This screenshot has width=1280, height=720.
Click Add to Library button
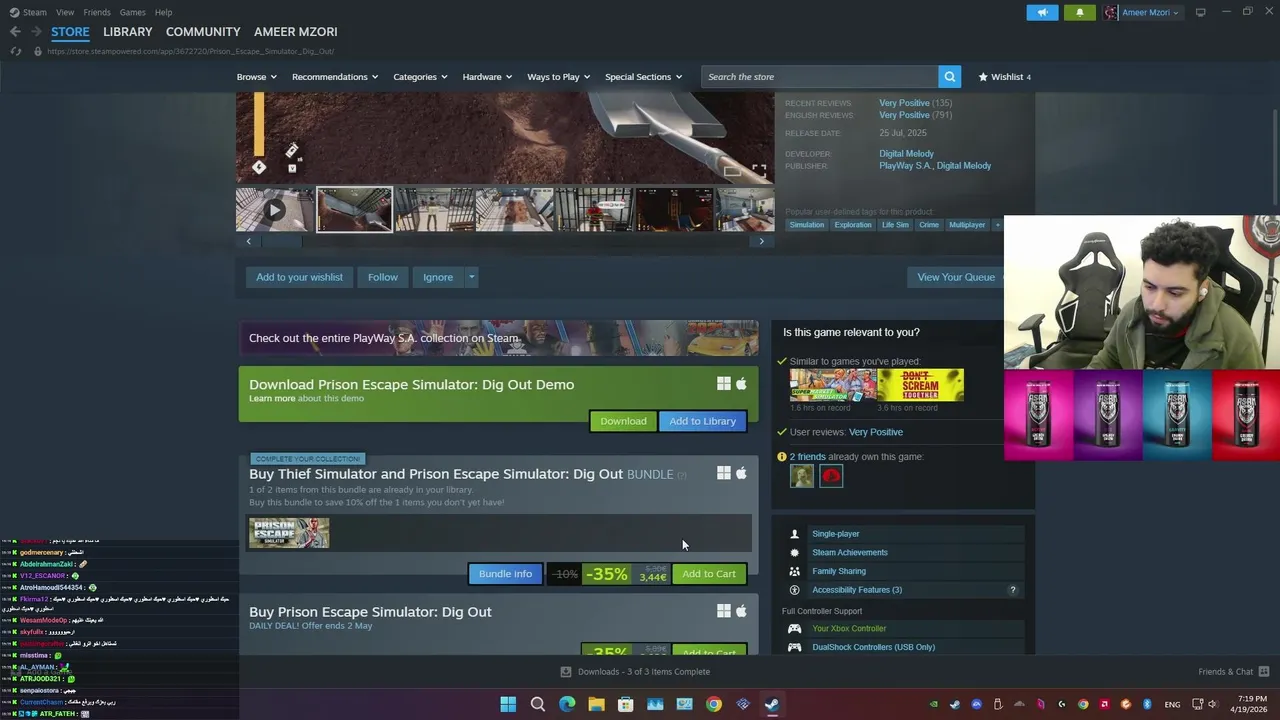[x=702, y=421]
